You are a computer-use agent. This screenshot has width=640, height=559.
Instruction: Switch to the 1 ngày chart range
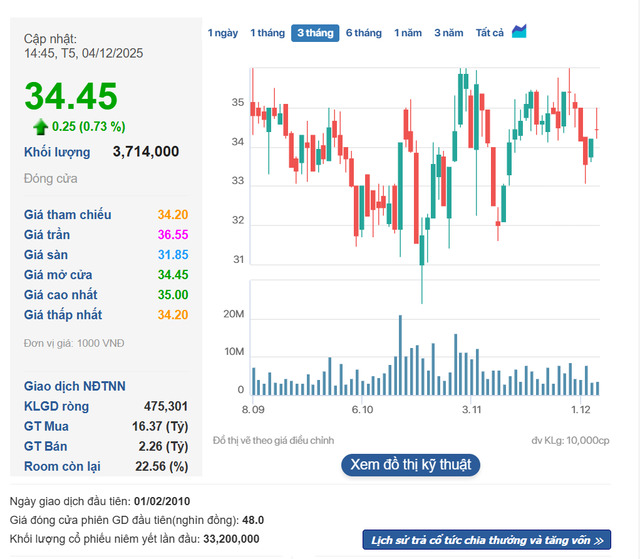click(x=223, y=33)
